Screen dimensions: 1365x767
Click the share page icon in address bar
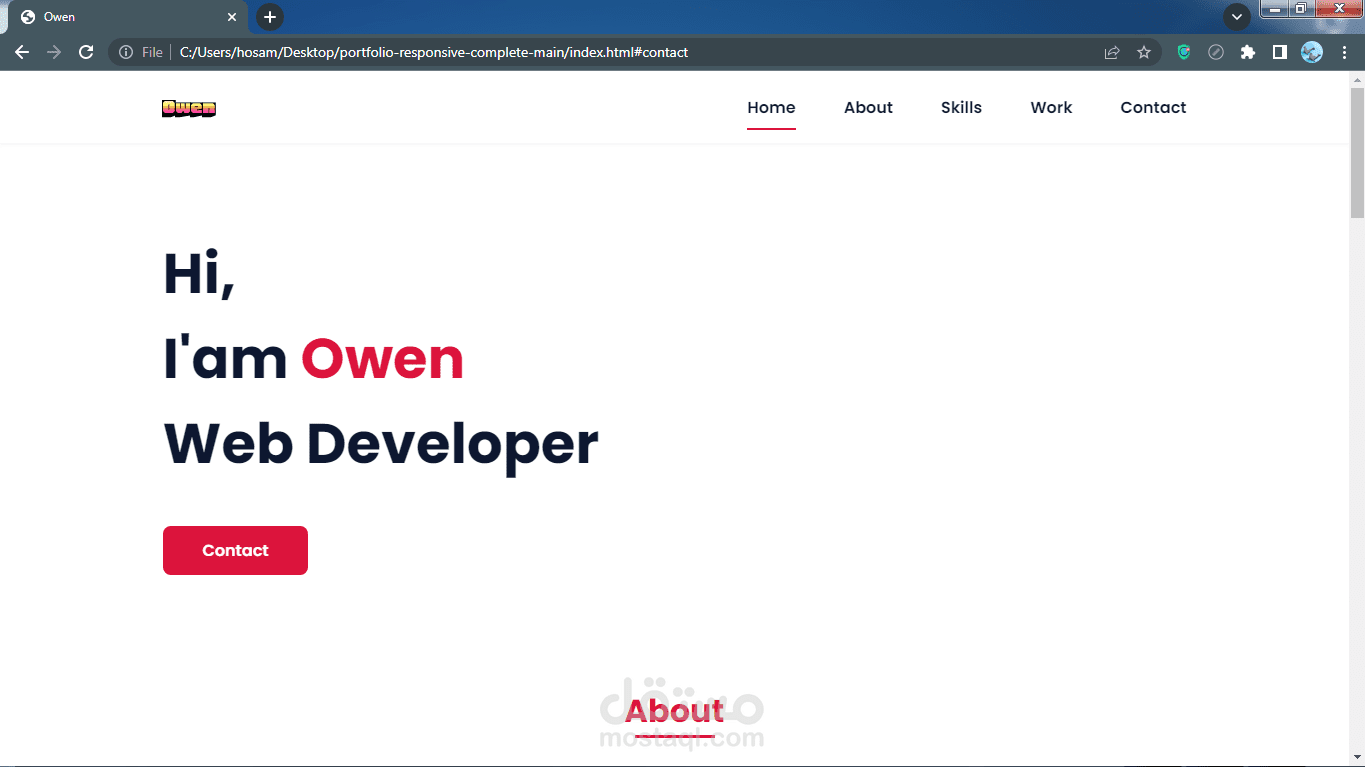(x=1112, y=52)
